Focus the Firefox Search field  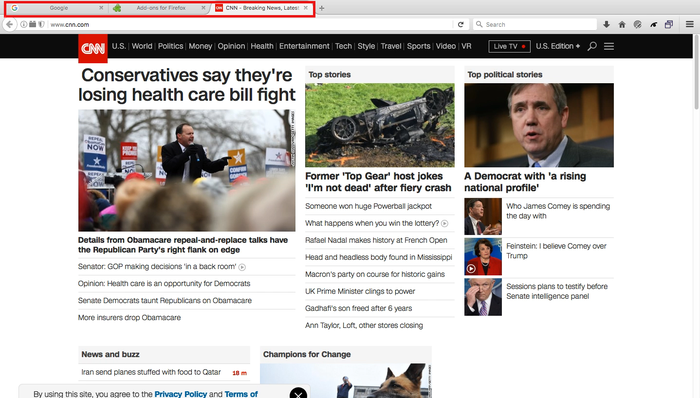point(535,25)
